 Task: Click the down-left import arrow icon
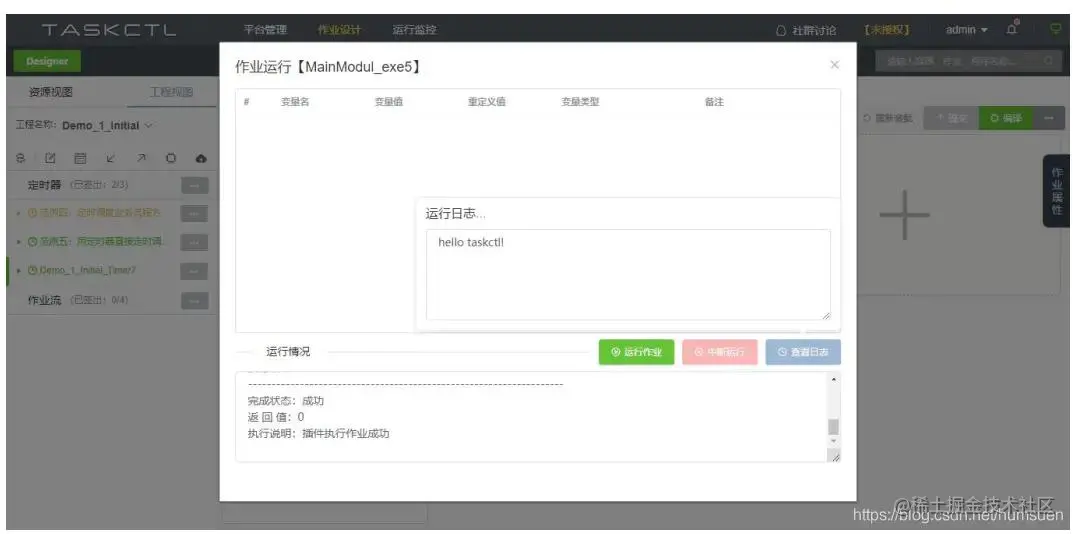[x=110, y=158]
